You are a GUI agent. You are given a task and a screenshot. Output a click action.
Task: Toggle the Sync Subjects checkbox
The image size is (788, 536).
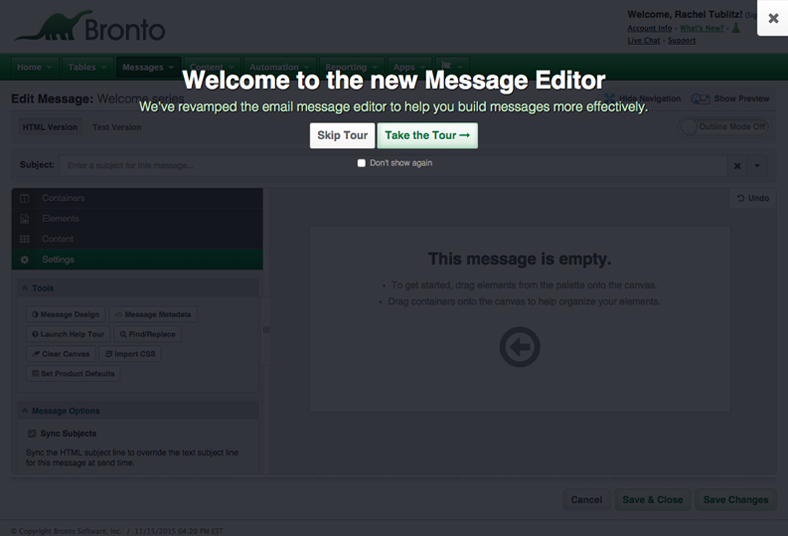click(x=32, y=434)
